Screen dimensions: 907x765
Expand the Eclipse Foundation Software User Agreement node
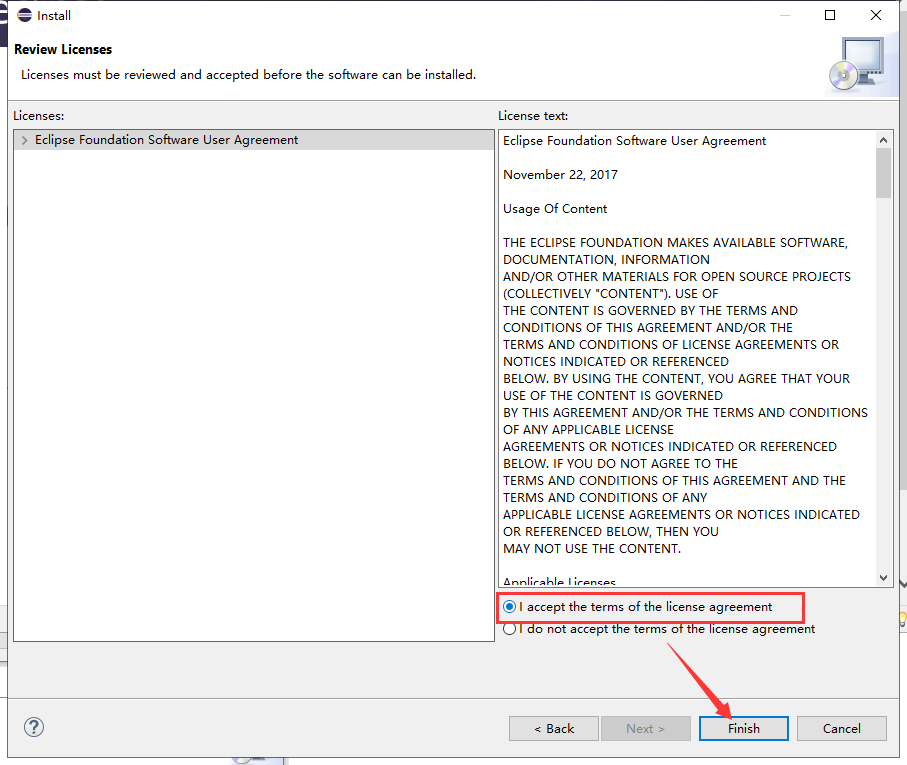point(24,141)
